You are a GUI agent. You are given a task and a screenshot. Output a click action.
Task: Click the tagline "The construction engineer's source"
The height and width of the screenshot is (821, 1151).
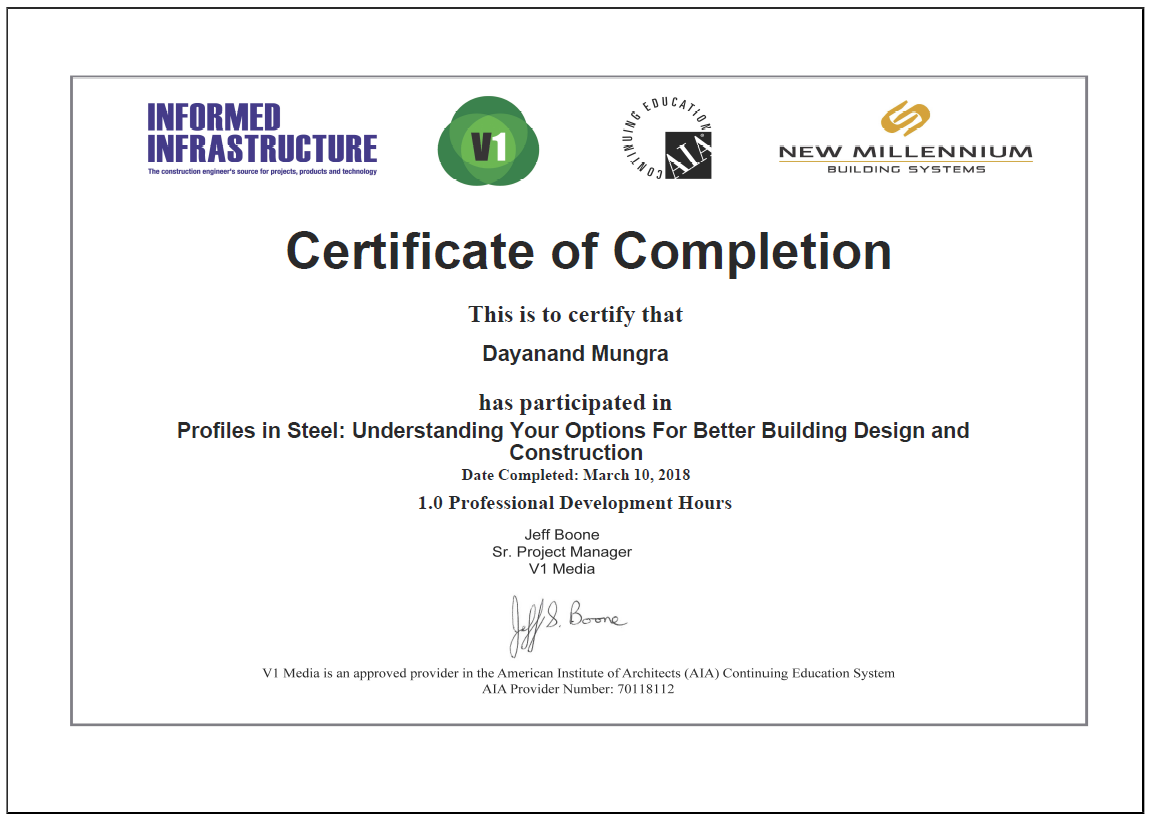pyautogui.click(x=262, y=172)
